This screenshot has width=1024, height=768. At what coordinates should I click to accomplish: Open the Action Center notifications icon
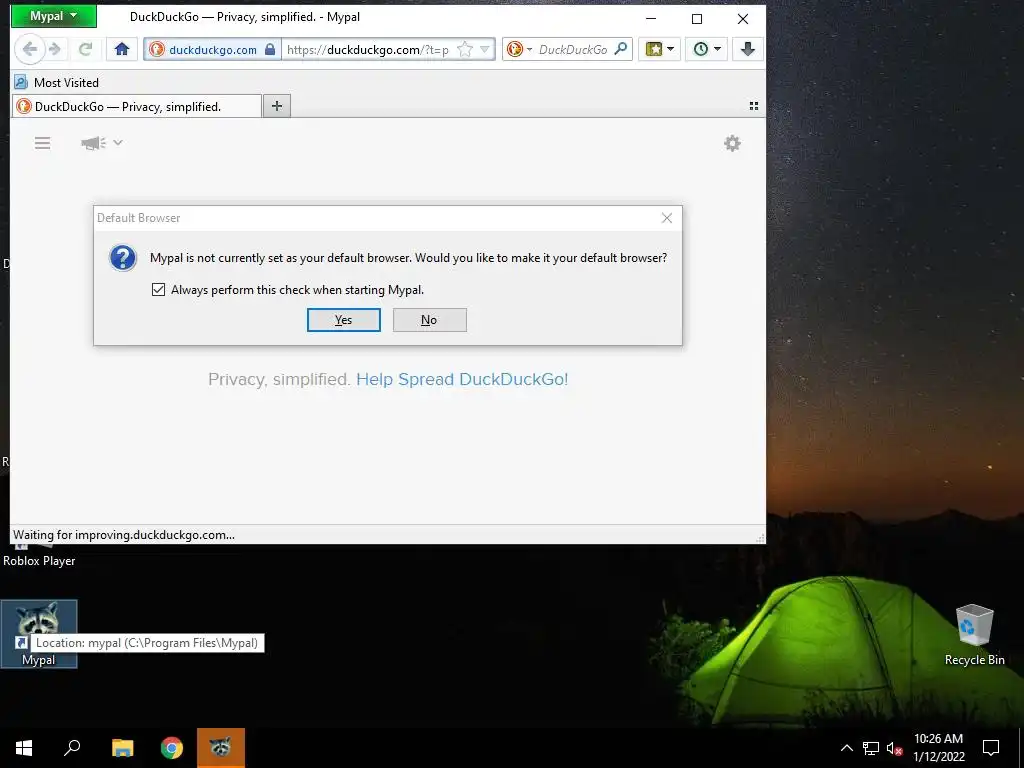coord(991,748)
